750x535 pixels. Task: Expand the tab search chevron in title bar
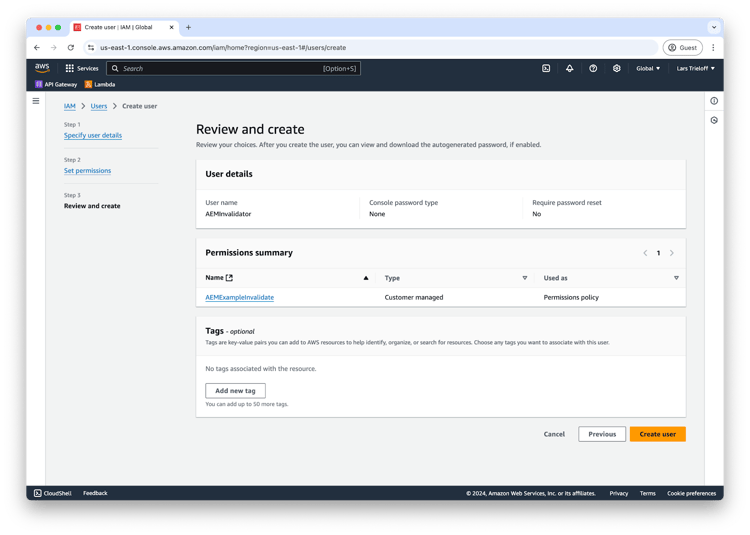pos(714,27)
